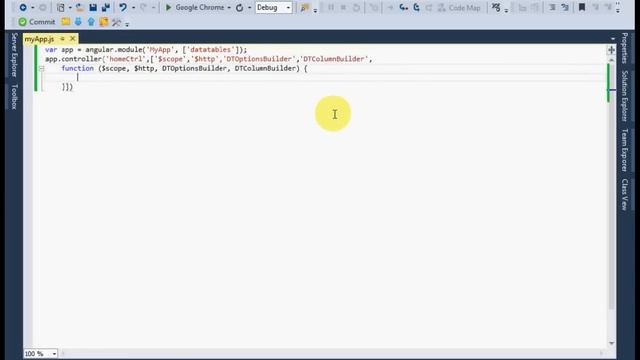Click the editor split window handle
Screen dimensions: 640x360
pos(611,50)
